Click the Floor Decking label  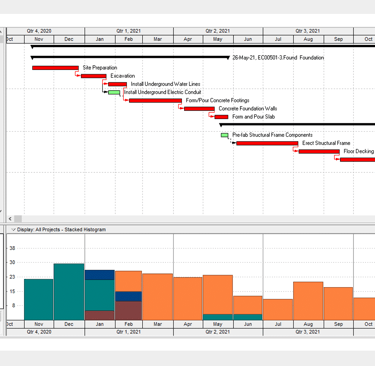(359, 151)
